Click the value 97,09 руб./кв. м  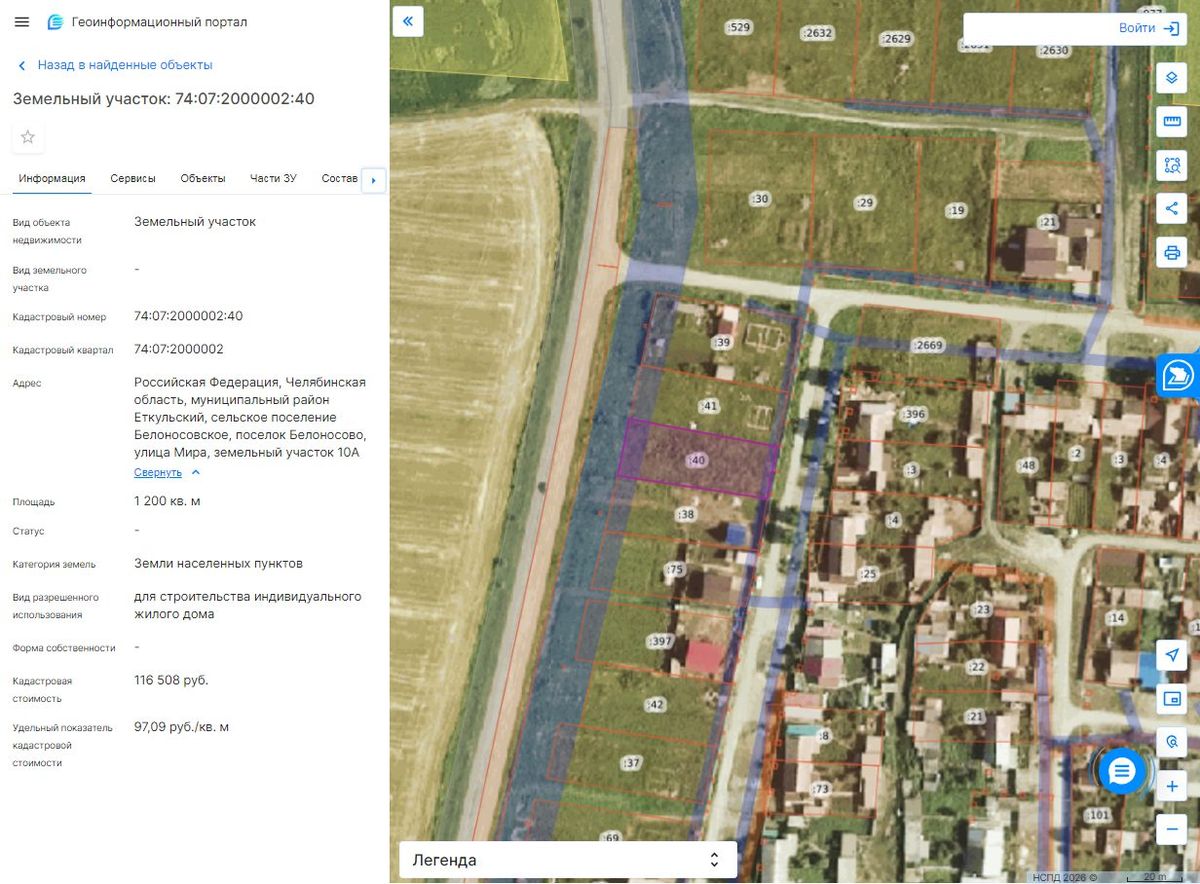click(x=181, y=727)
